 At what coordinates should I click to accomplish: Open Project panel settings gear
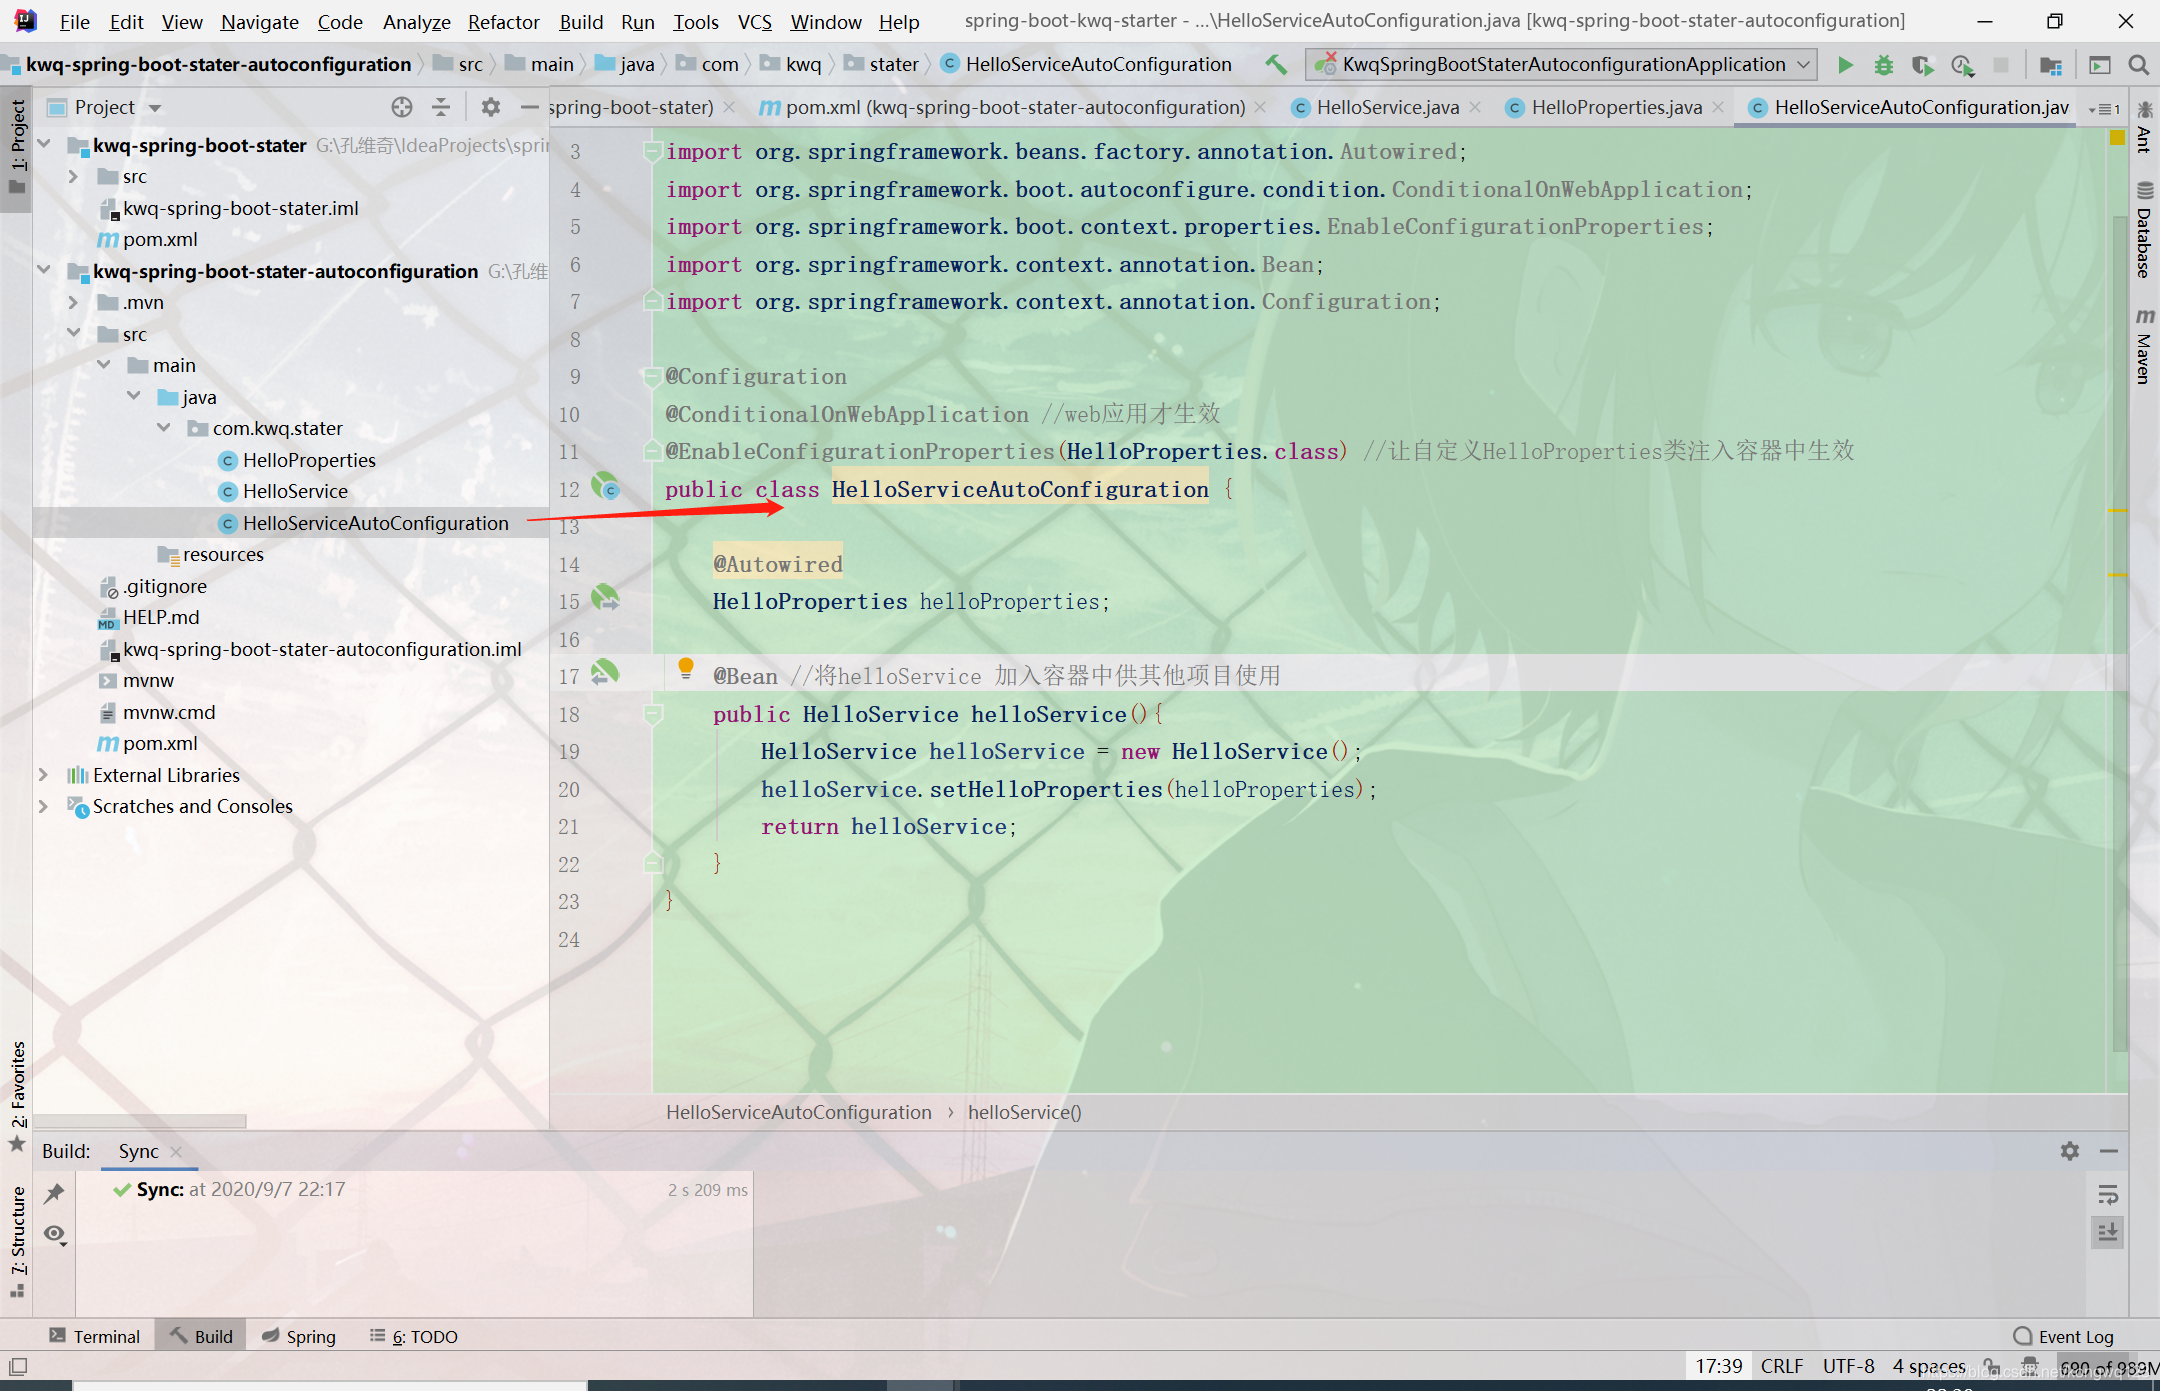(x=490, y=107)
